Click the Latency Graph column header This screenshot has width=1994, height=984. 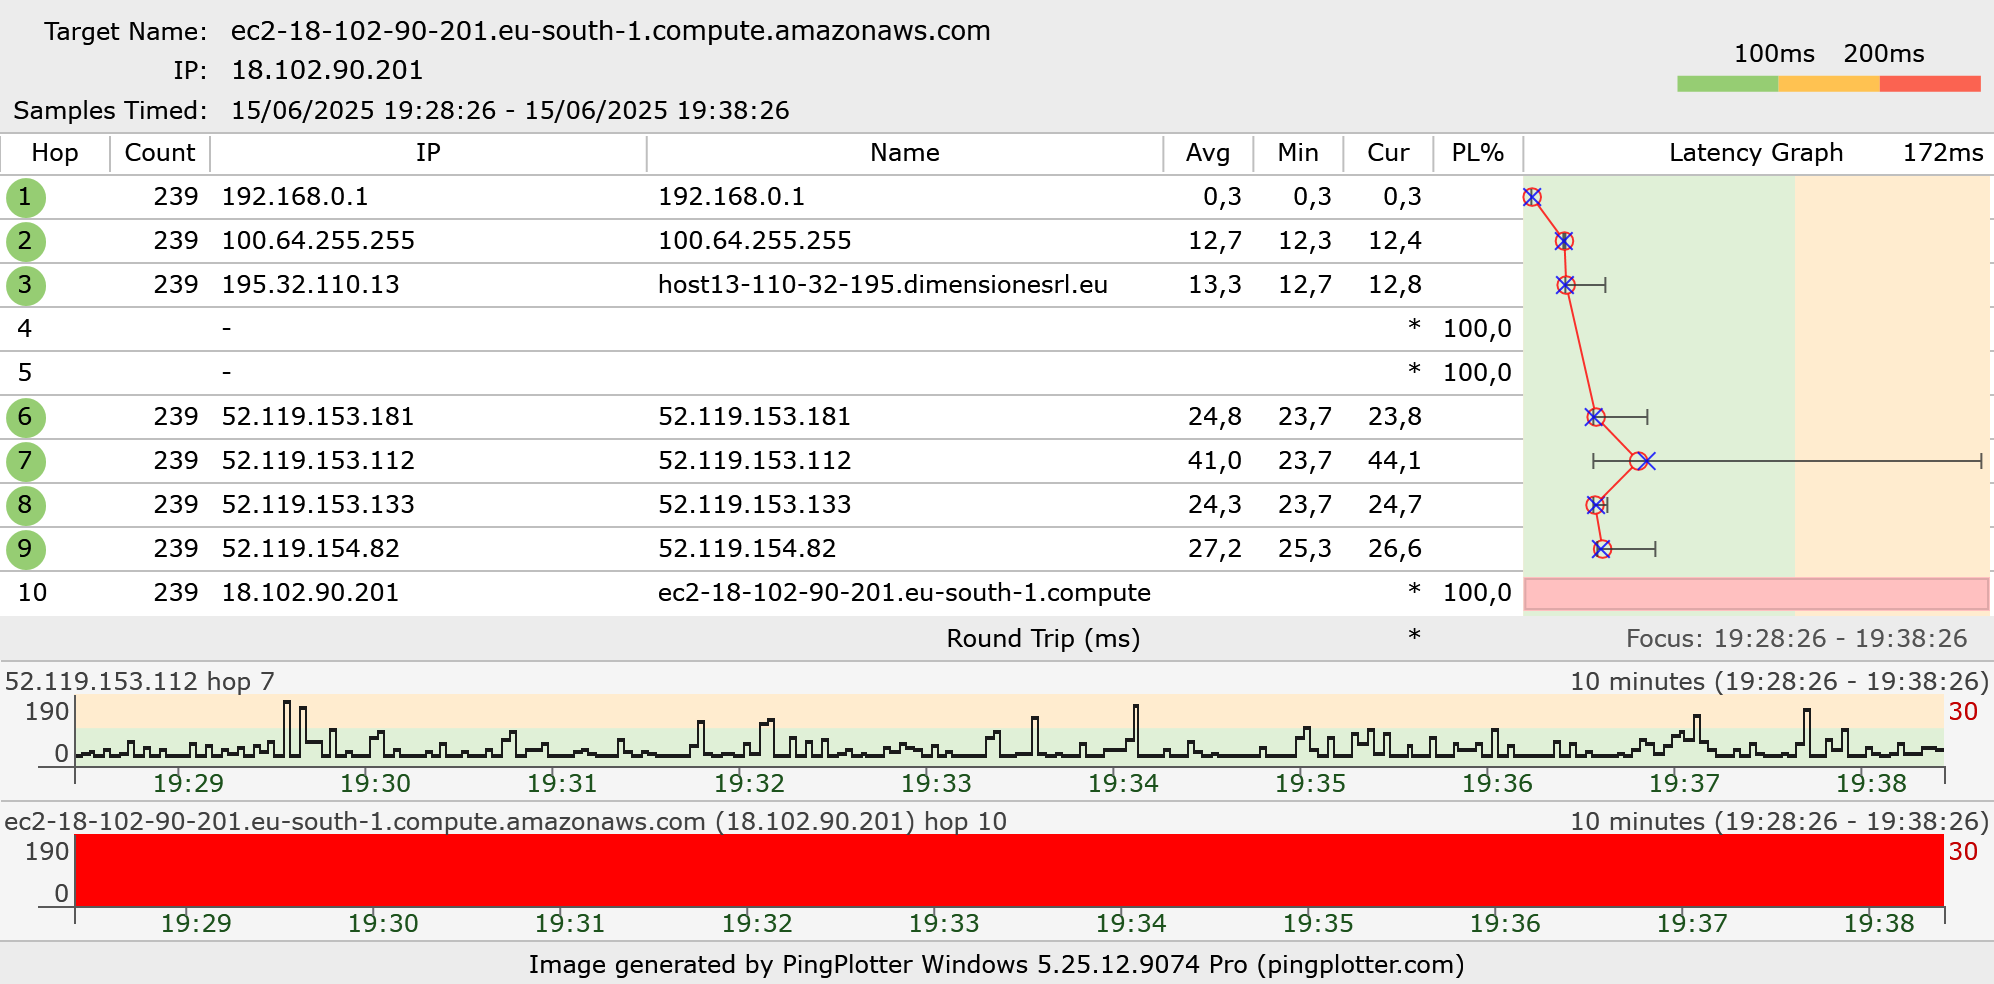click(x=1755, y=153)
